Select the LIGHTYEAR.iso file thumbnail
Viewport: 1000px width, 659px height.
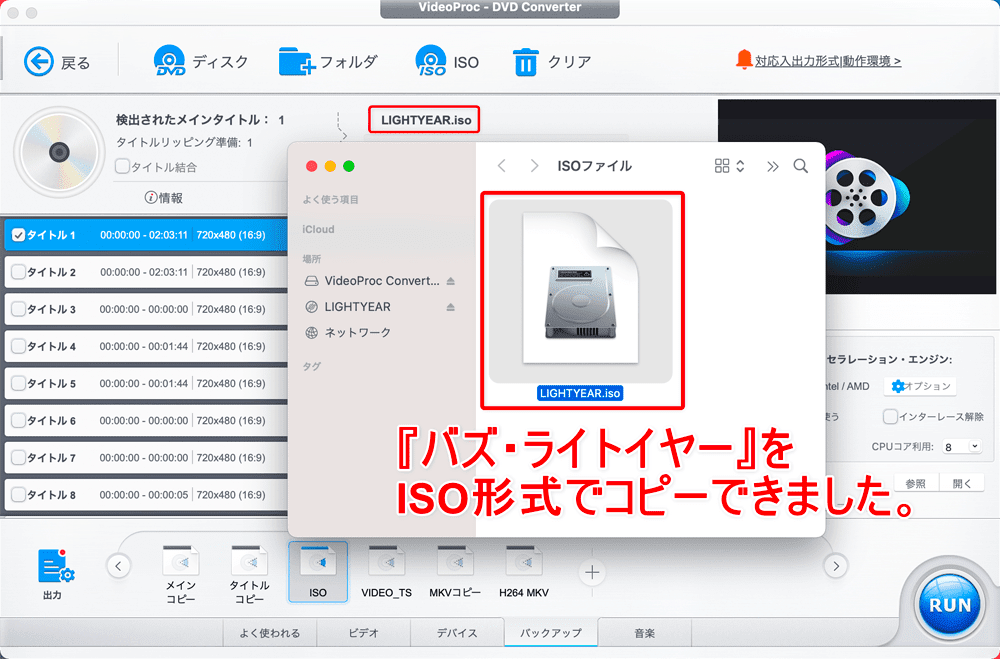point(581,291)
